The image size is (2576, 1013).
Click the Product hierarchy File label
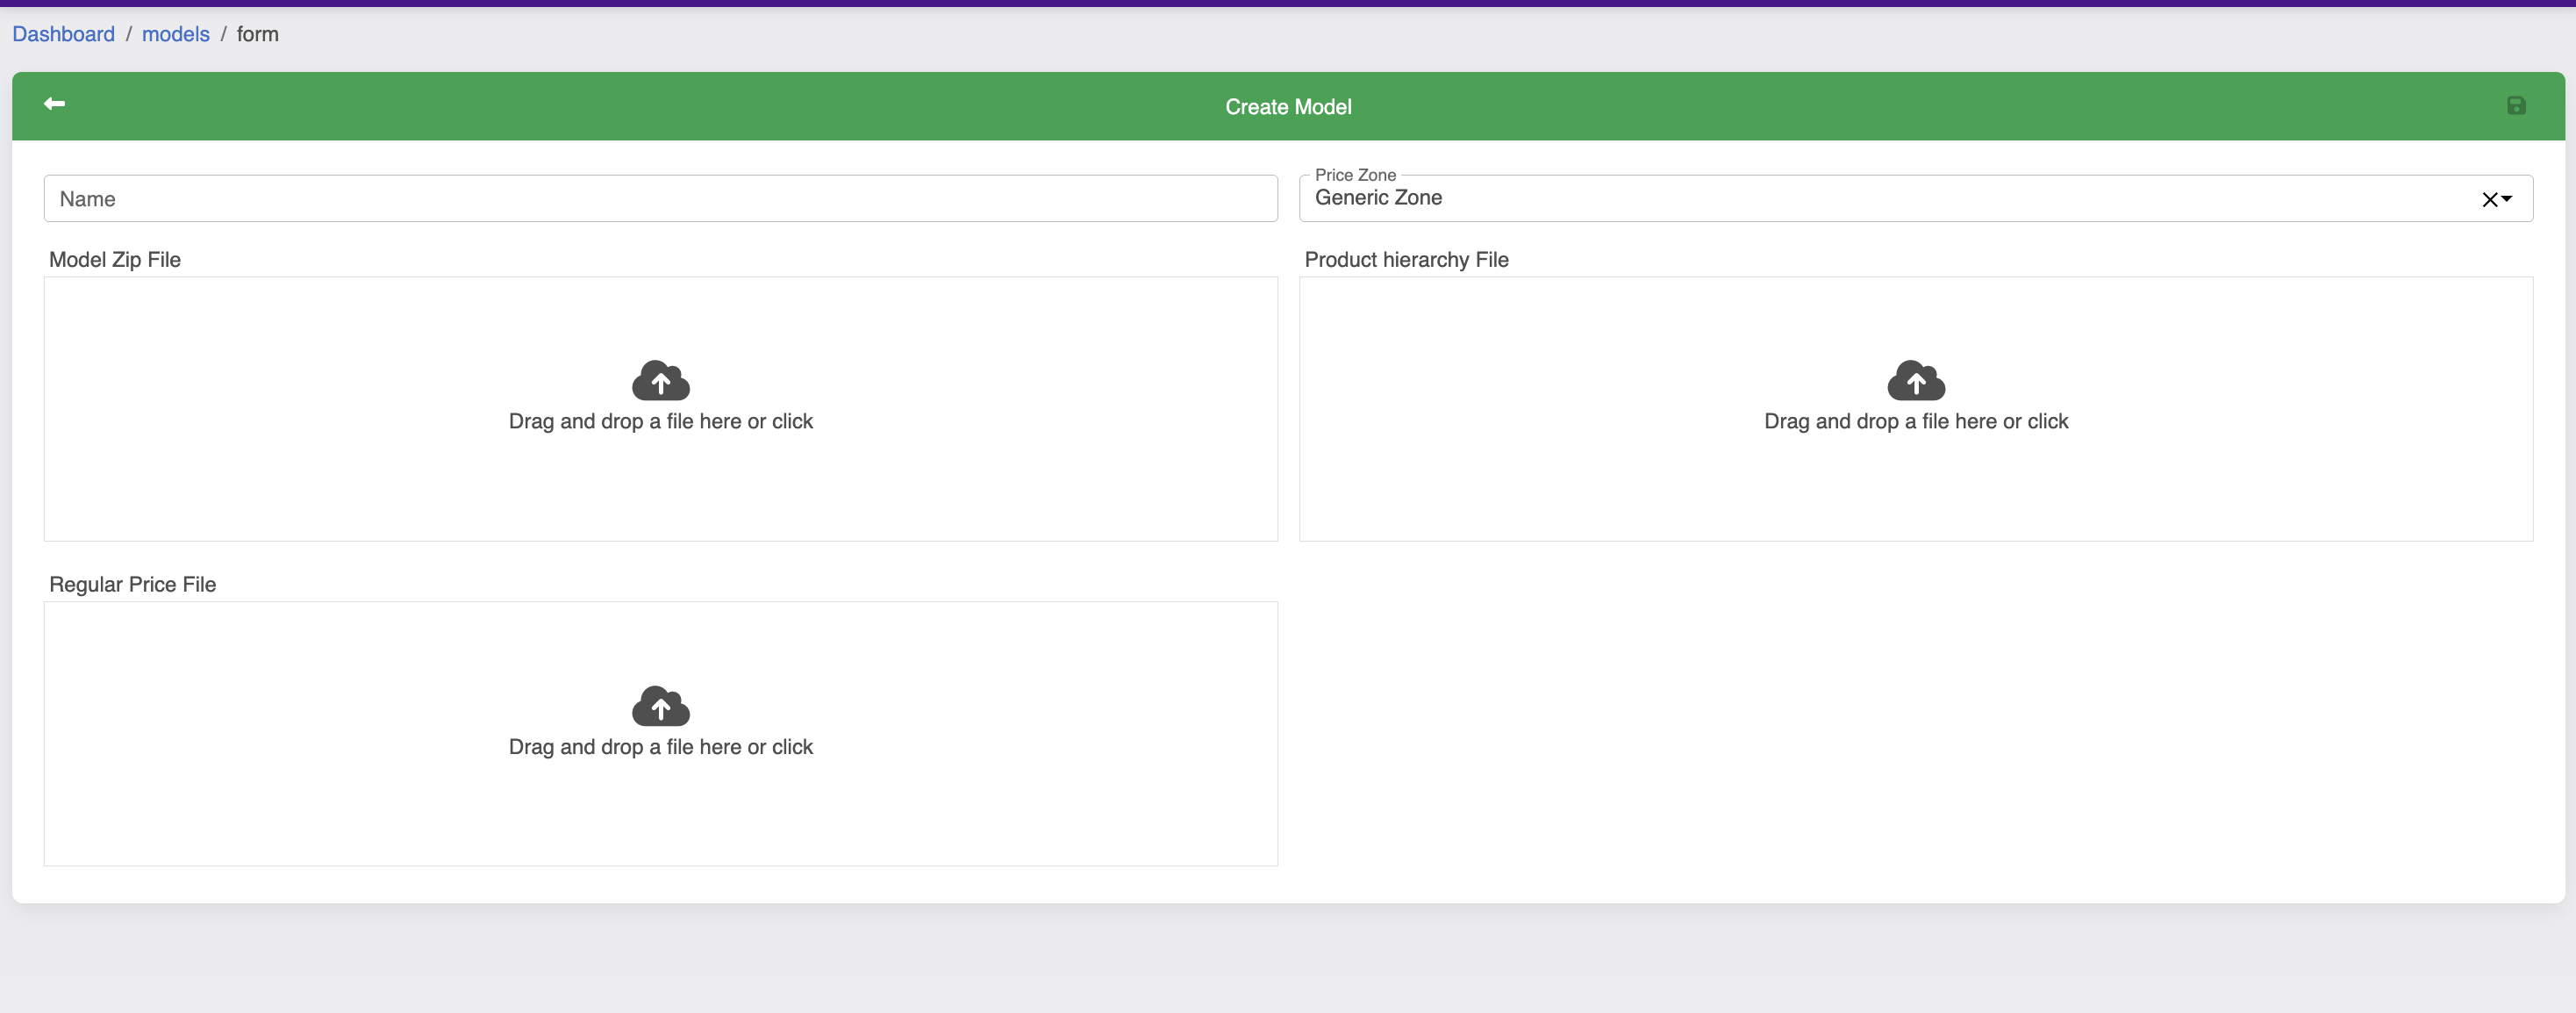click(x=1406, y=260)
